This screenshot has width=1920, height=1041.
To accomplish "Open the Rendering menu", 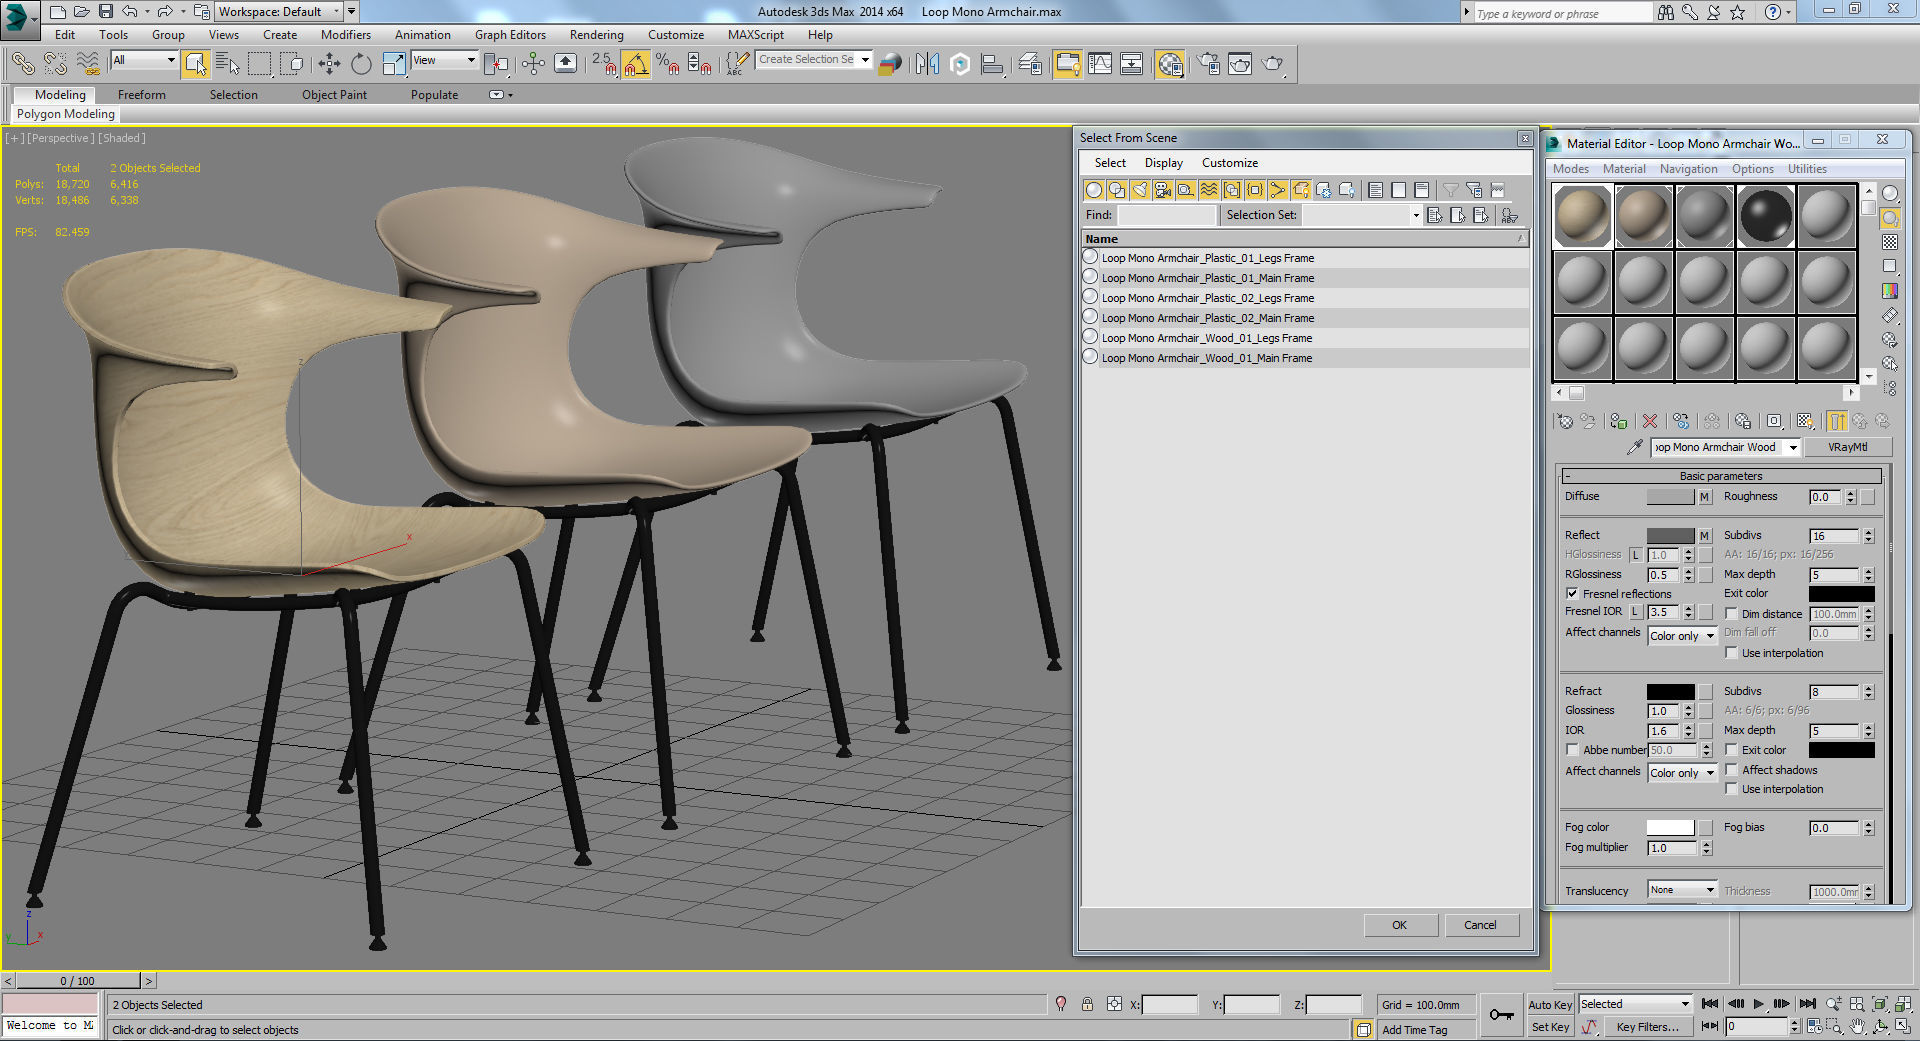I will (x=596, y=34).
